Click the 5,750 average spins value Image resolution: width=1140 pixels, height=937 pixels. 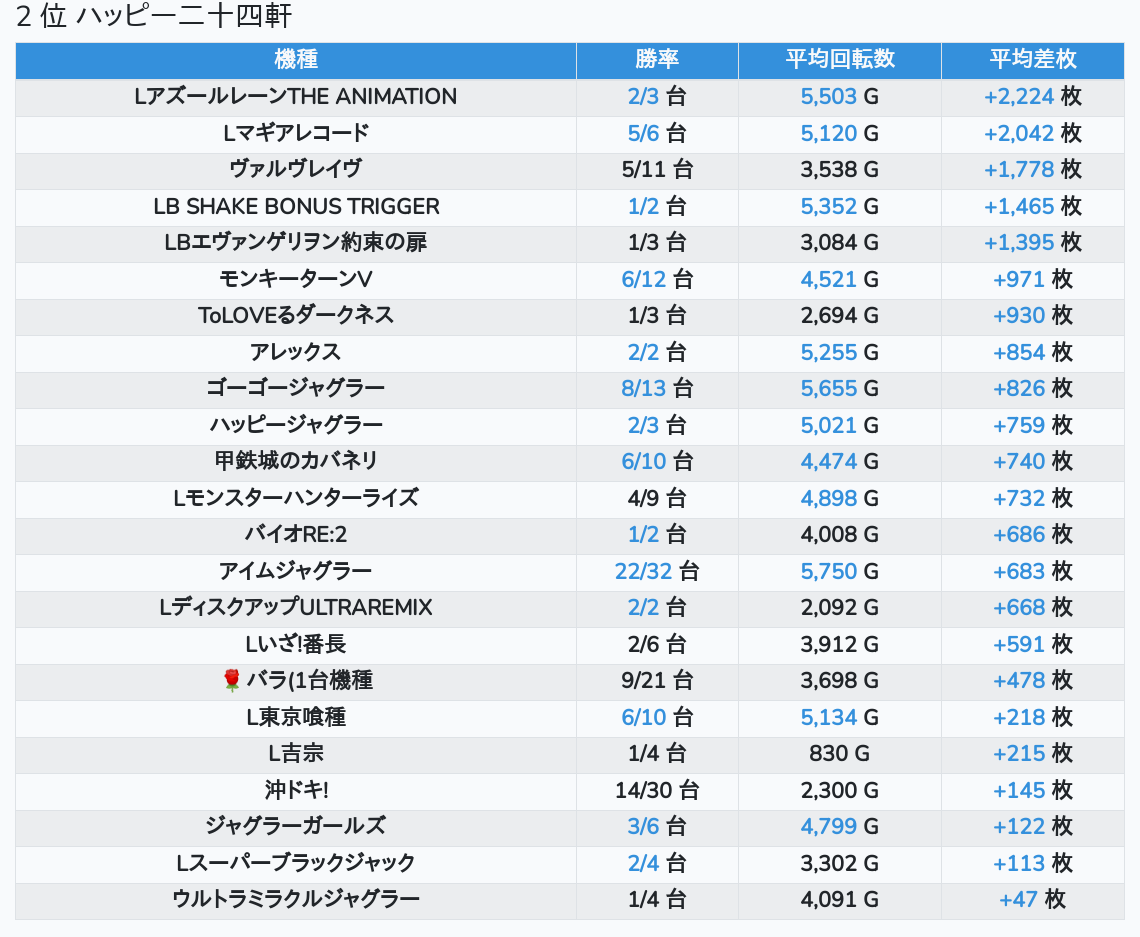pos(829,571)
